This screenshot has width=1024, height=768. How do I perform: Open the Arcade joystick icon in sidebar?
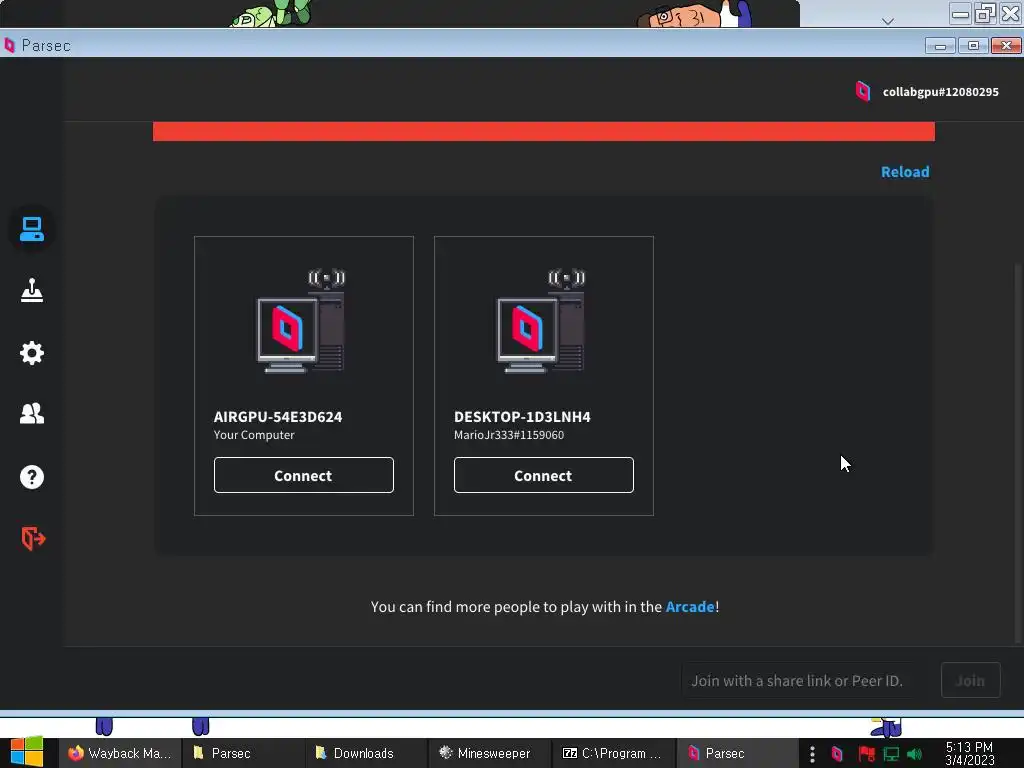coord(31,291)
